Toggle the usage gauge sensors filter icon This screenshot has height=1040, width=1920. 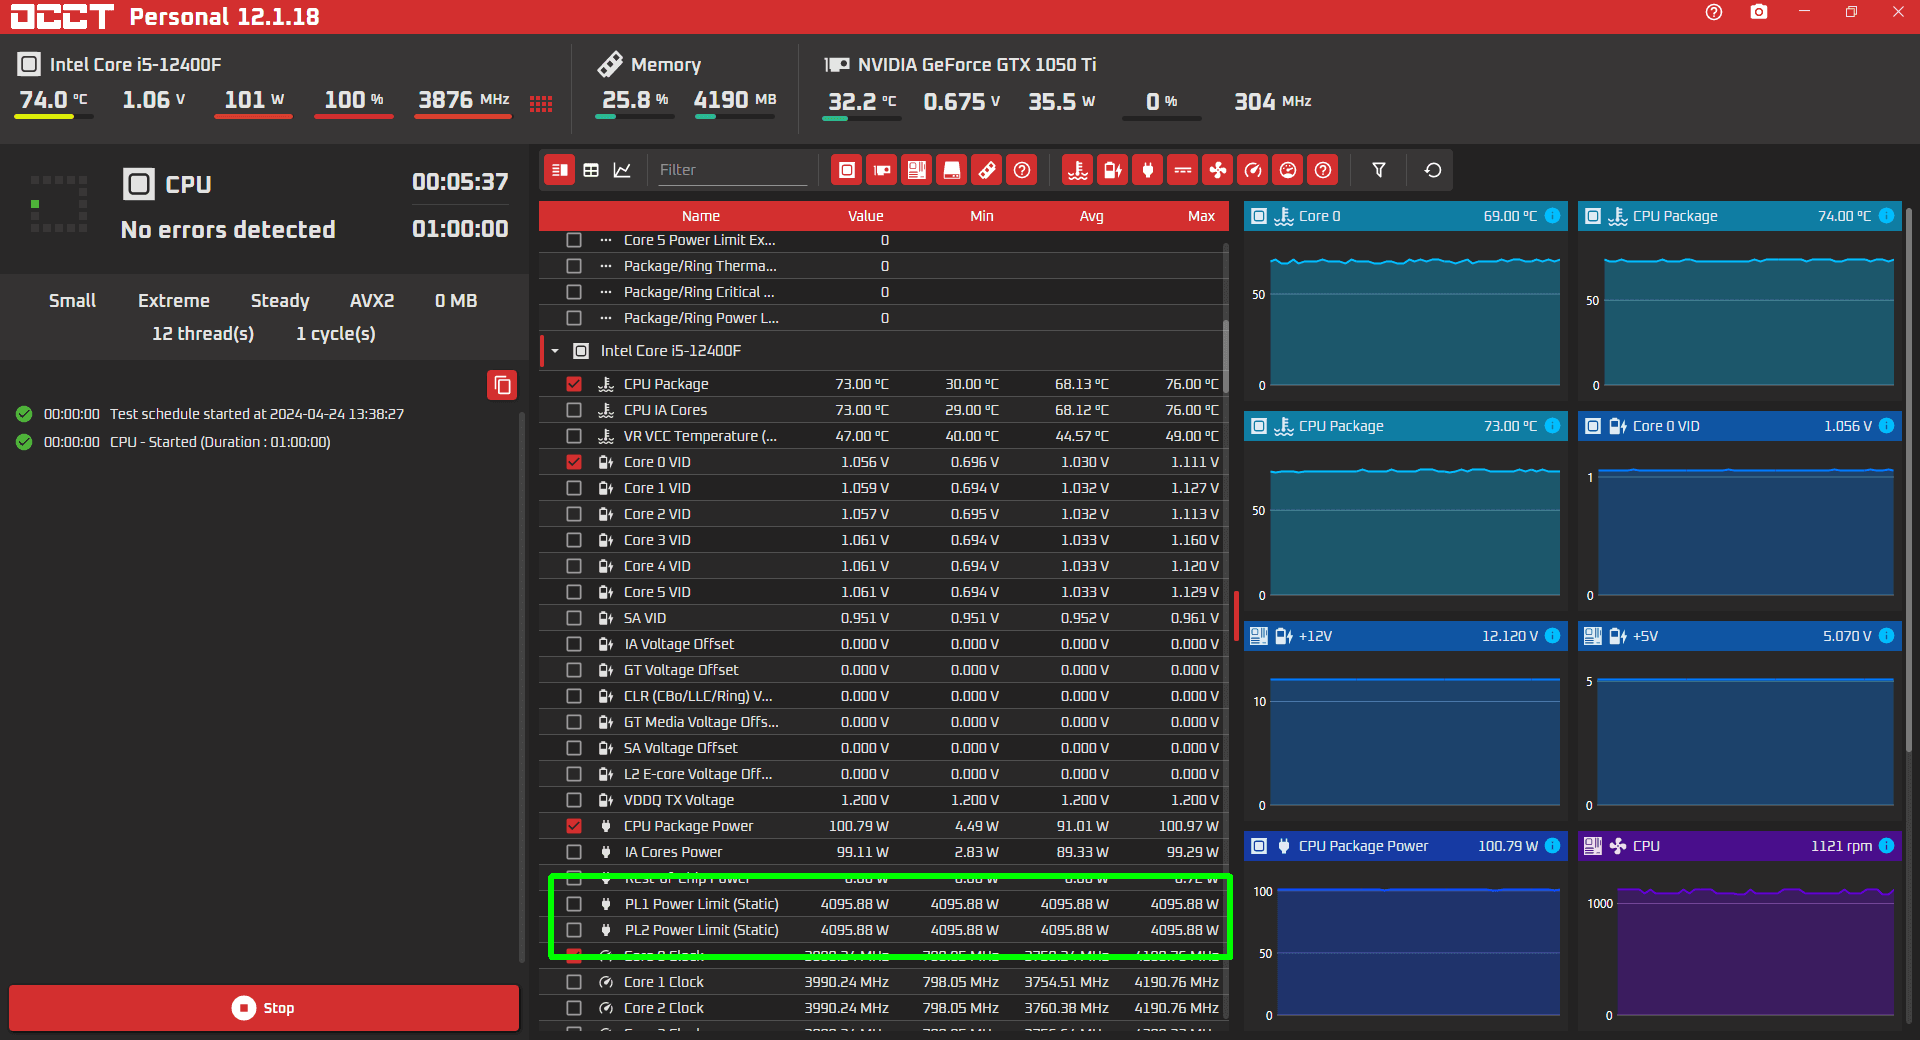[x=1288, y=170]
